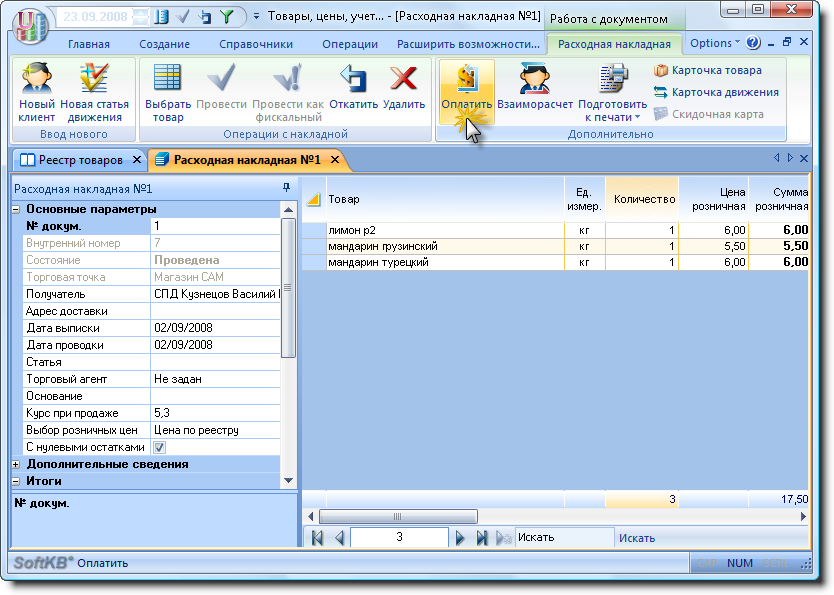
Task: Click the red Удалить cross icon
Action: [403, 78]
